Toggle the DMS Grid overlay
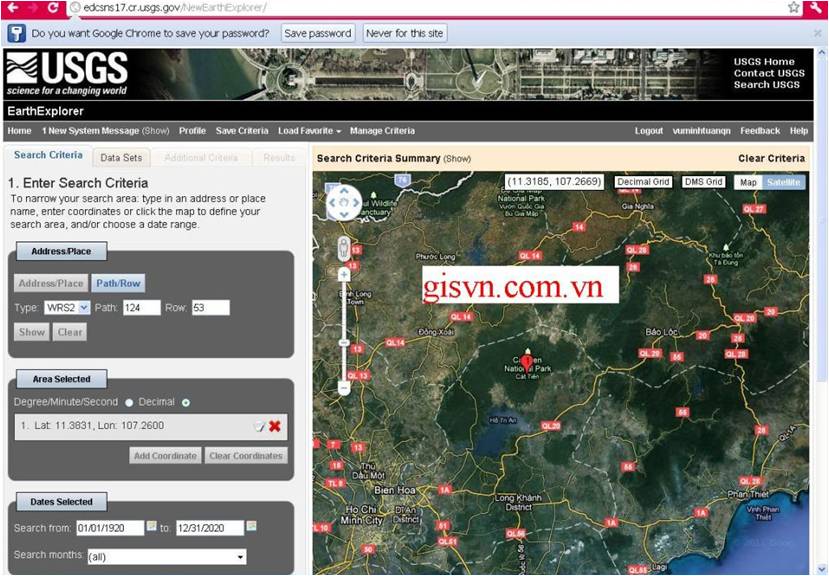This screenshot has width=829, height=576. pyautogui.click(x=703, y=182)
